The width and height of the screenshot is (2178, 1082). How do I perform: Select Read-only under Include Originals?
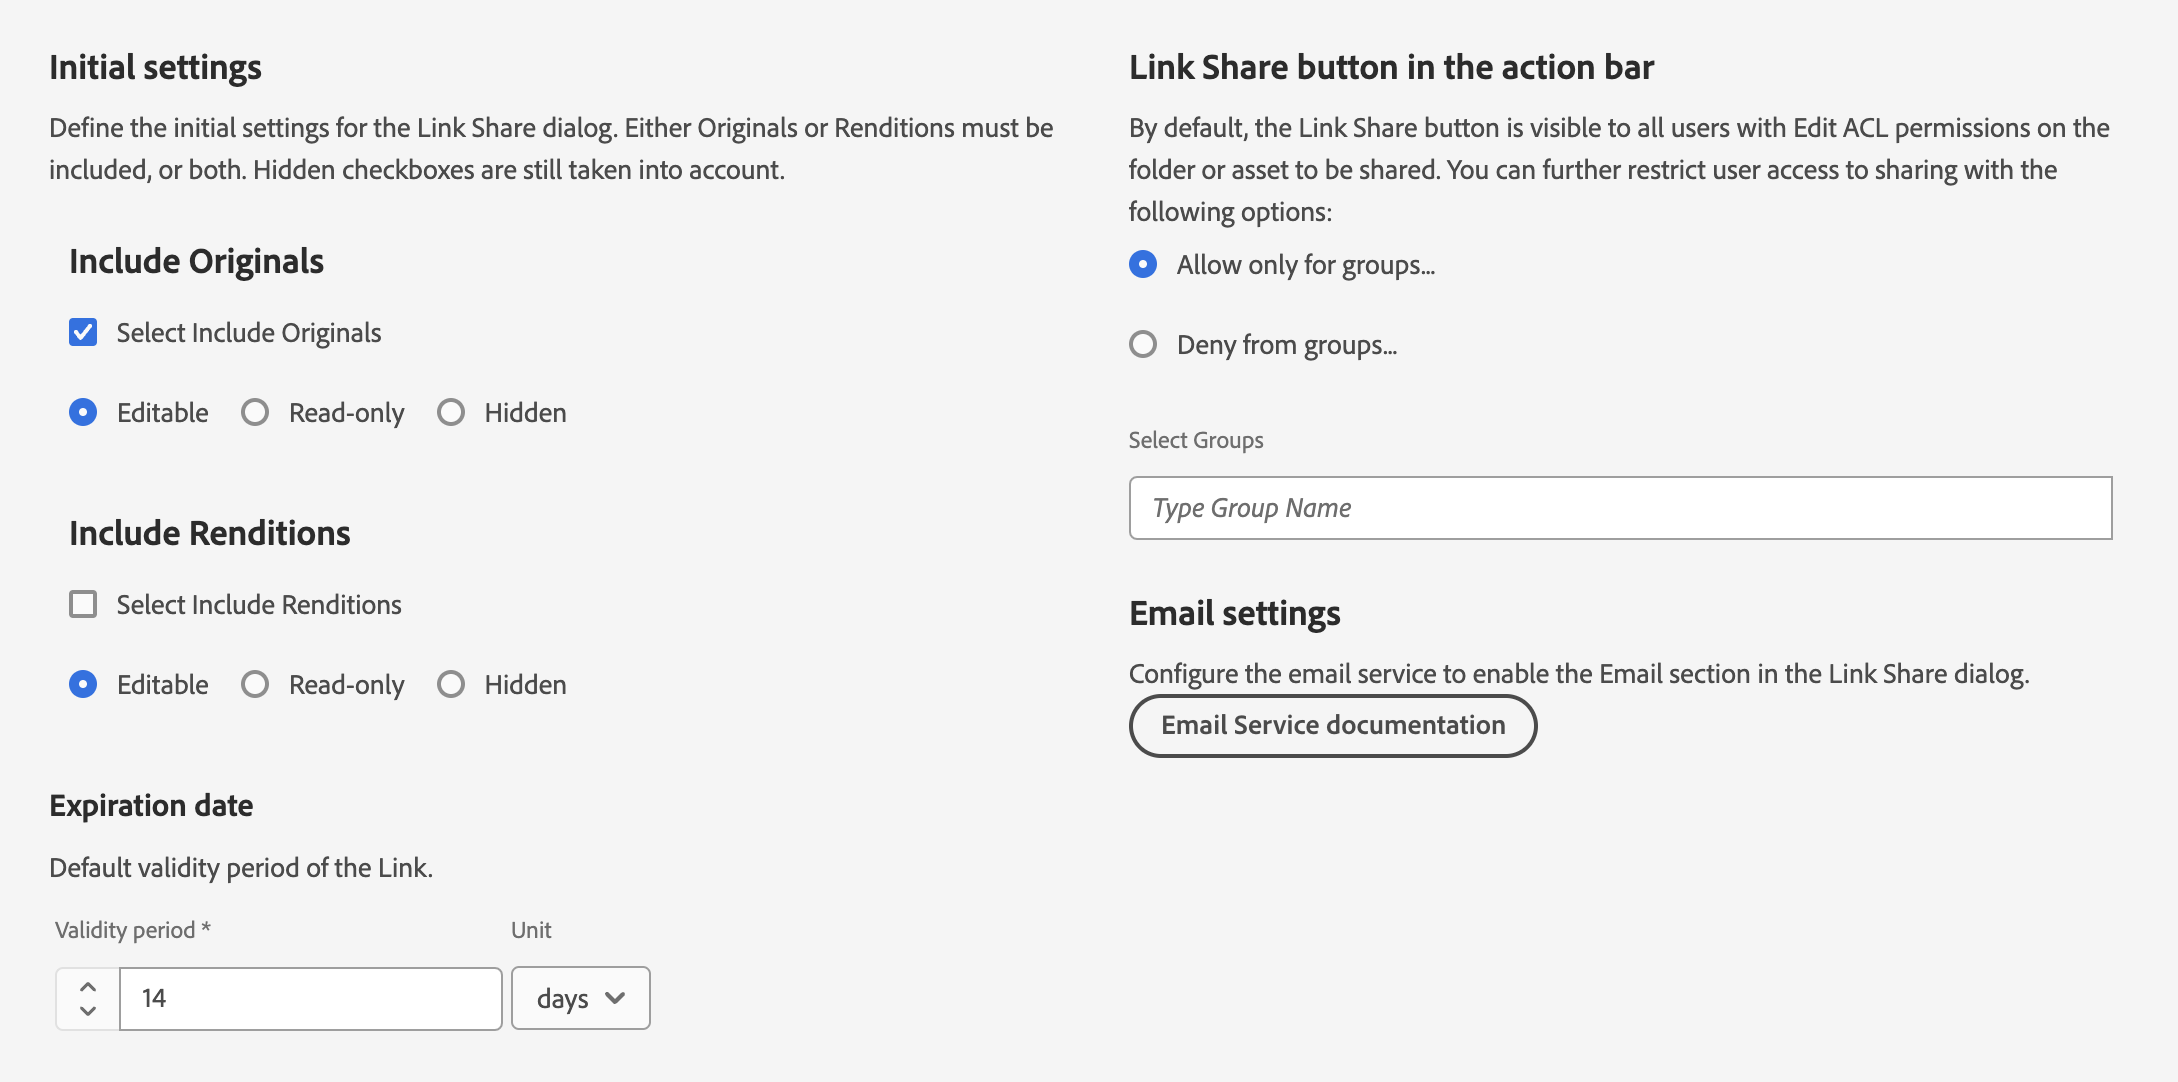[x=255, y=412]
